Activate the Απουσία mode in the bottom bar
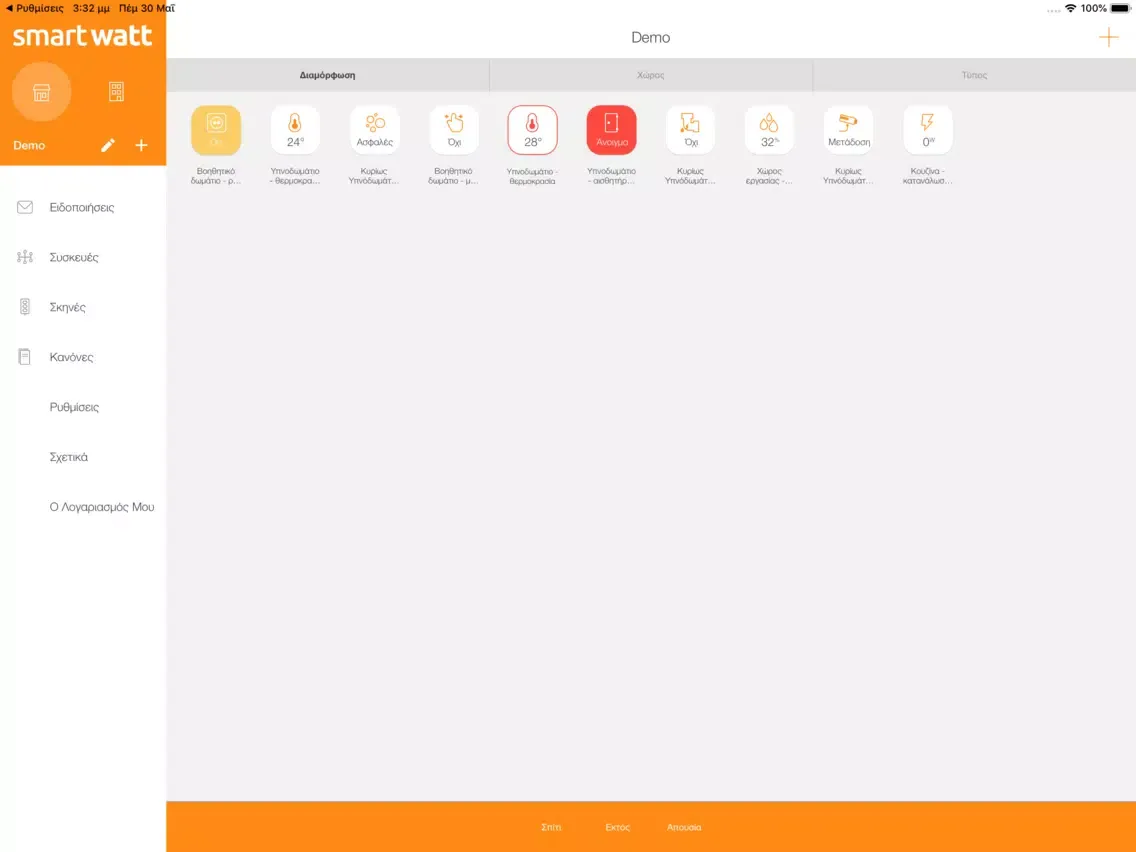Screen dimensions: 1136x852 point(684,827)
